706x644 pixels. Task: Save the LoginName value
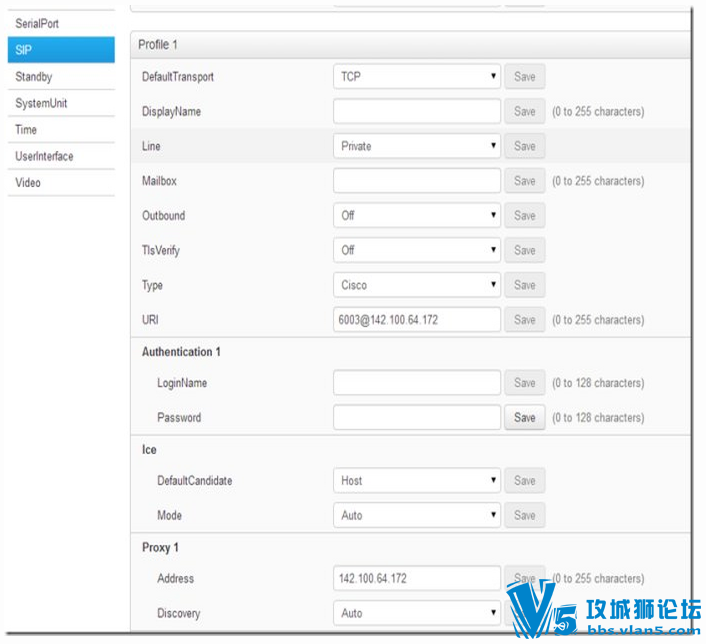(x=525, y=383)
